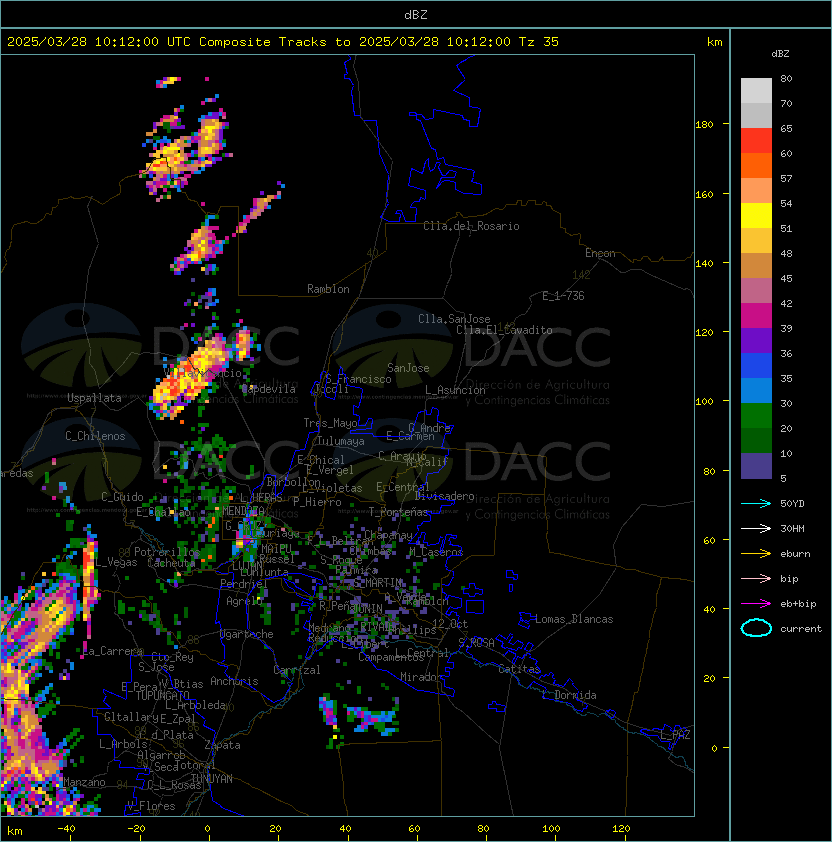
Task: Pick the orange 57–60 dBZ swatch
Action: point(756,166)
